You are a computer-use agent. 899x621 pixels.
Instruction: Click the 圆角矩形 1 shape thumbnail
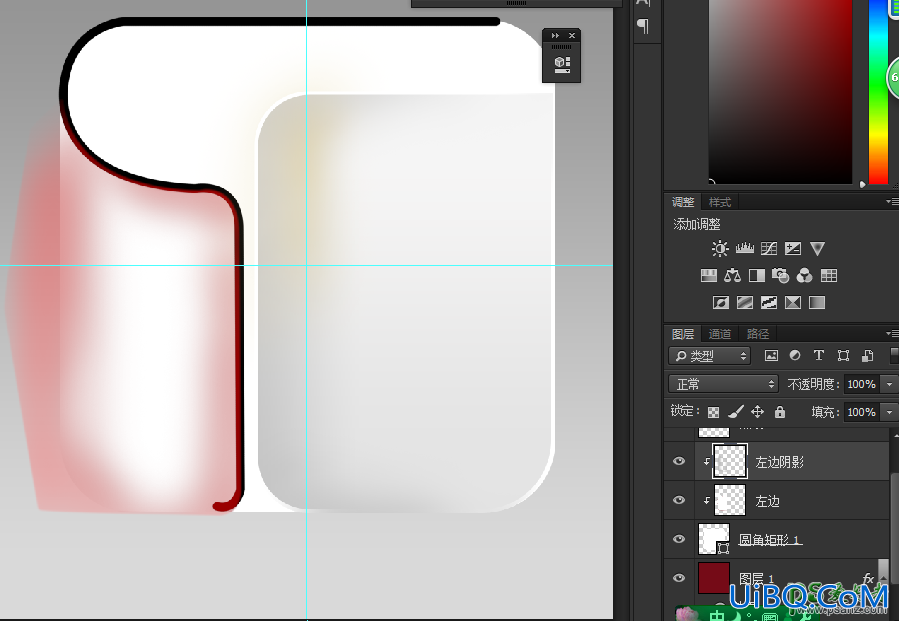pos(714,539)
